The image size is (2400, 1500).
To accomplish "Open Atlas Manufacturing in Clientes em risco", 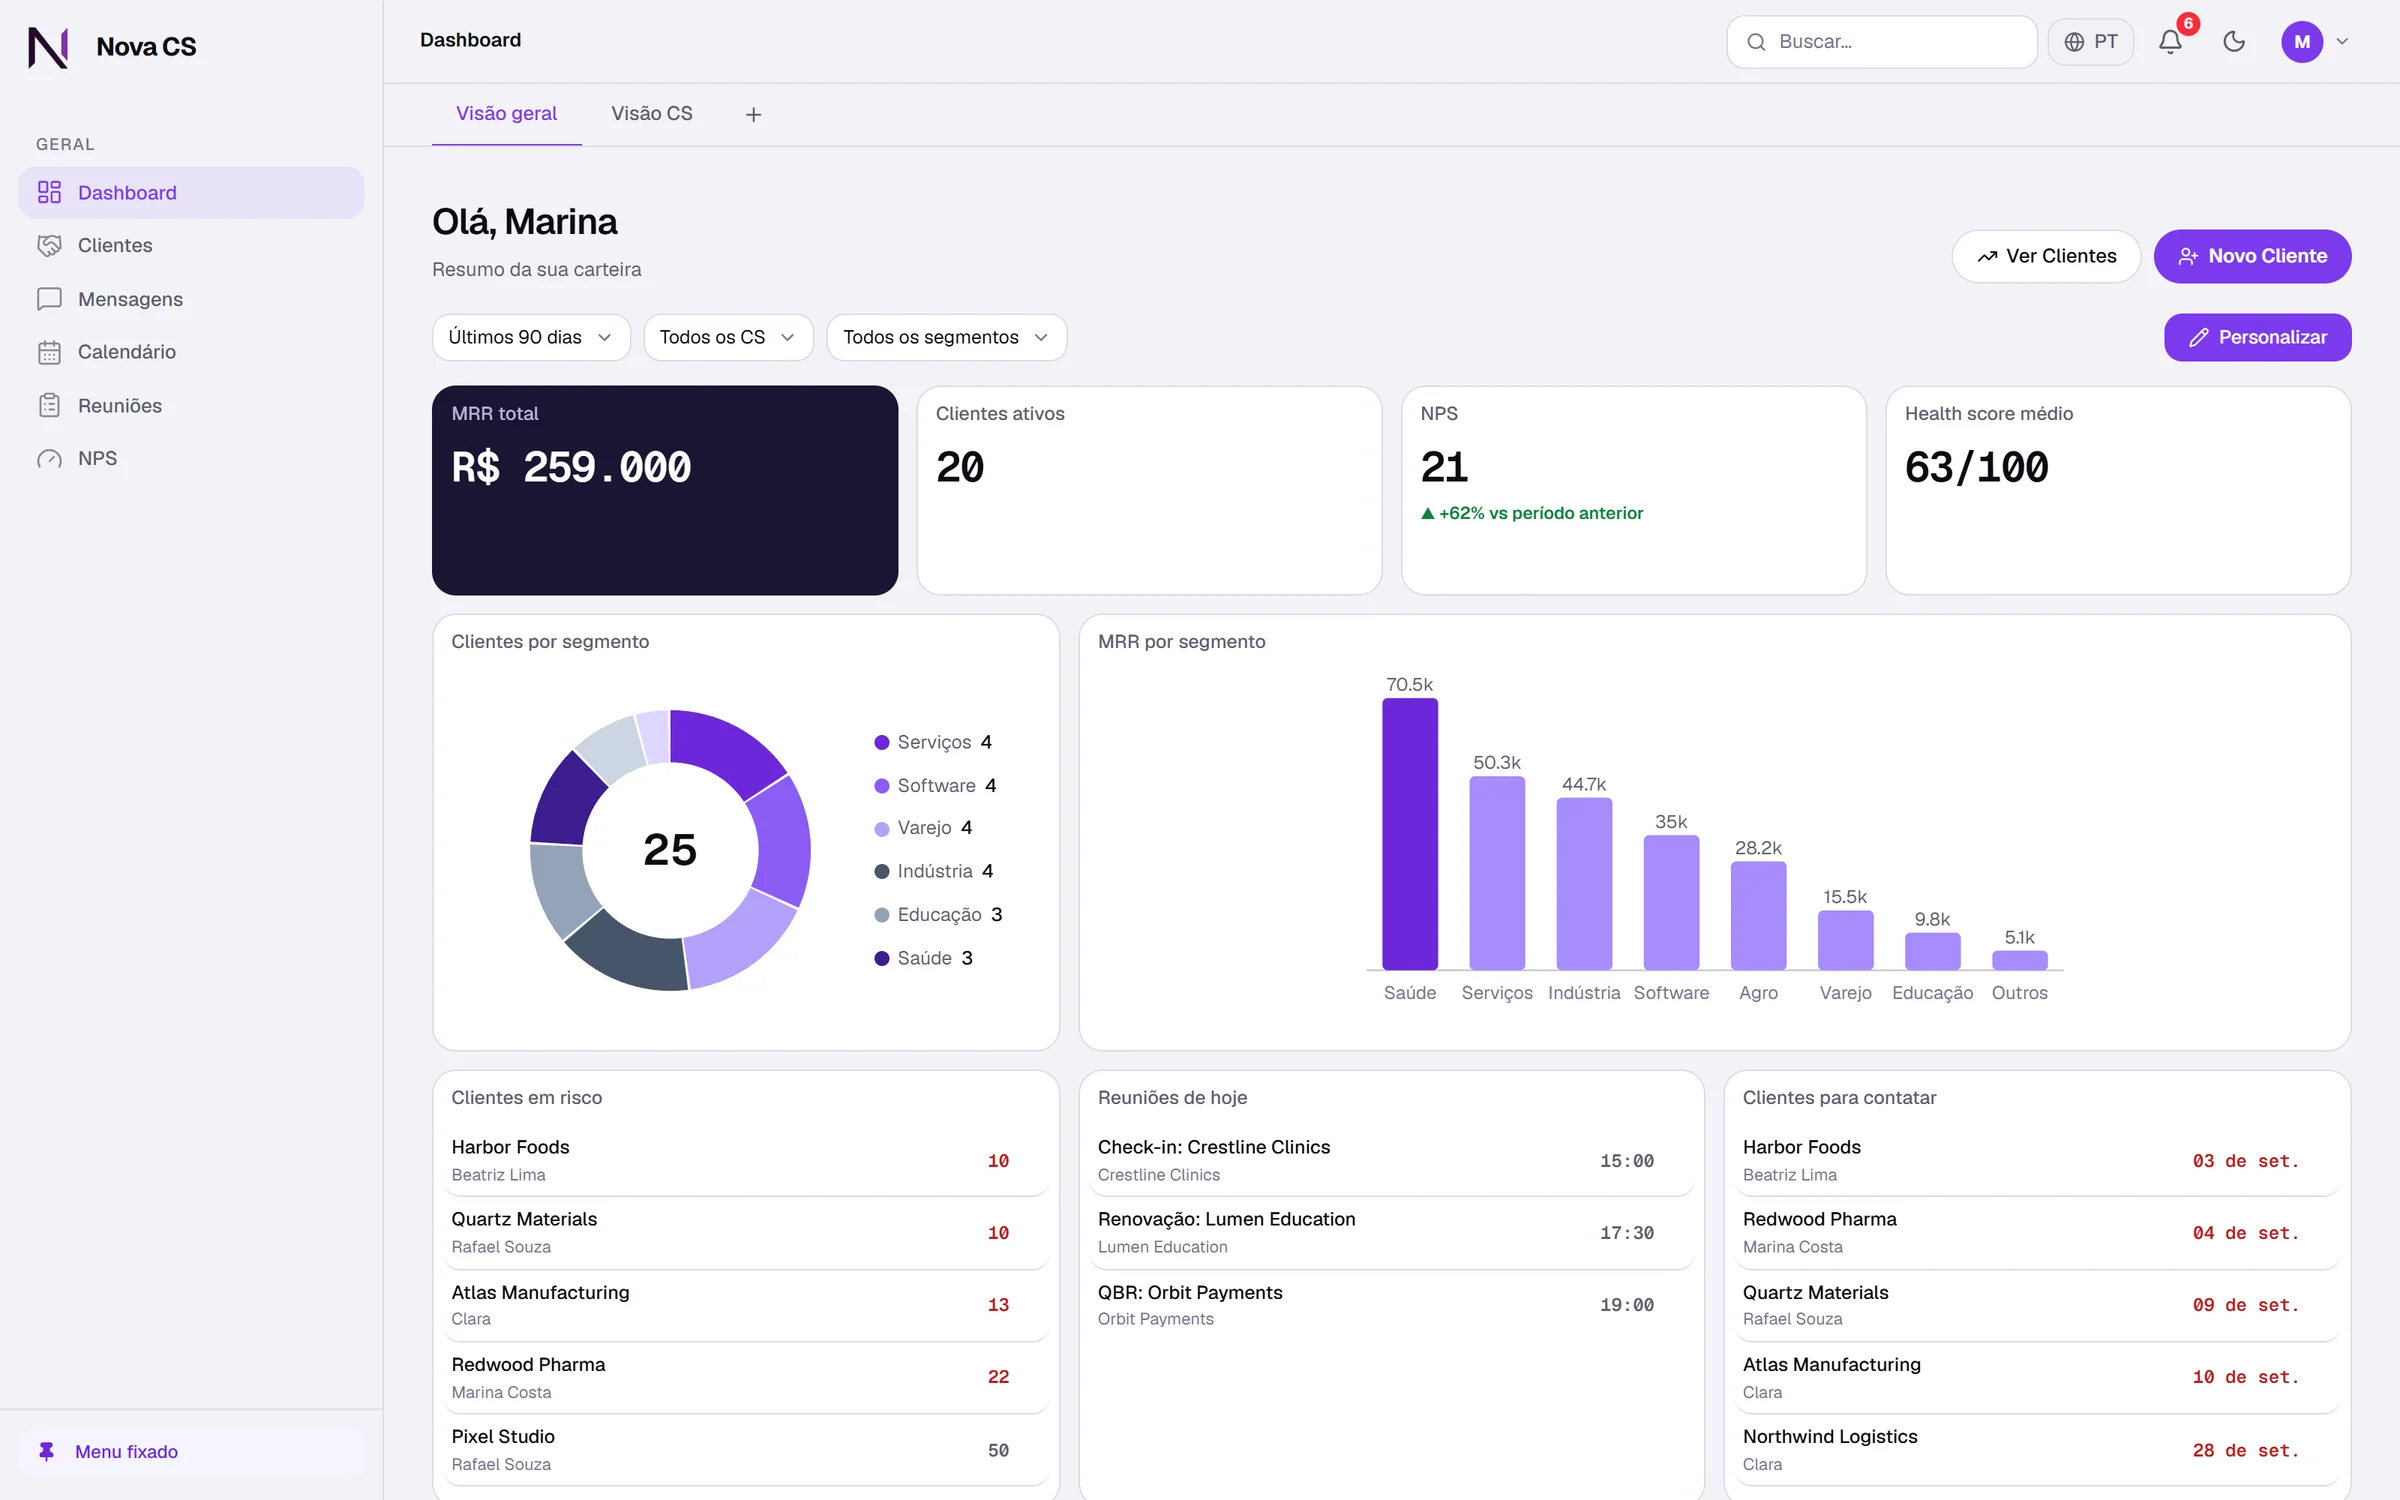I will point(746,1305).
